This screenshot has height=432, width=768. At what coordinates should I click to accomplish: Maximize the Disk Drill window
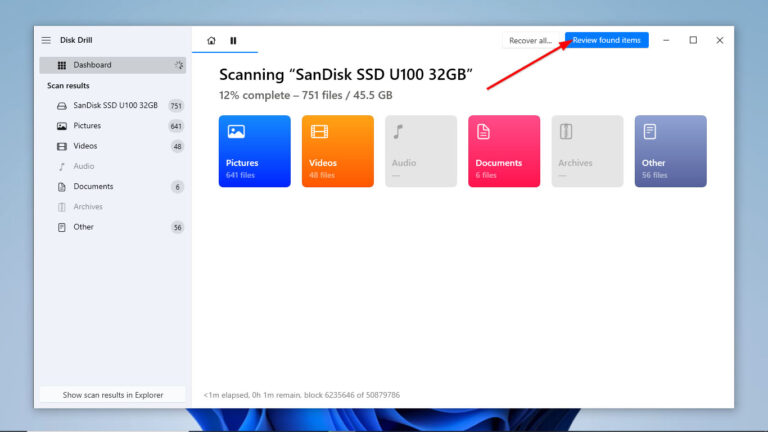point(693,40)
